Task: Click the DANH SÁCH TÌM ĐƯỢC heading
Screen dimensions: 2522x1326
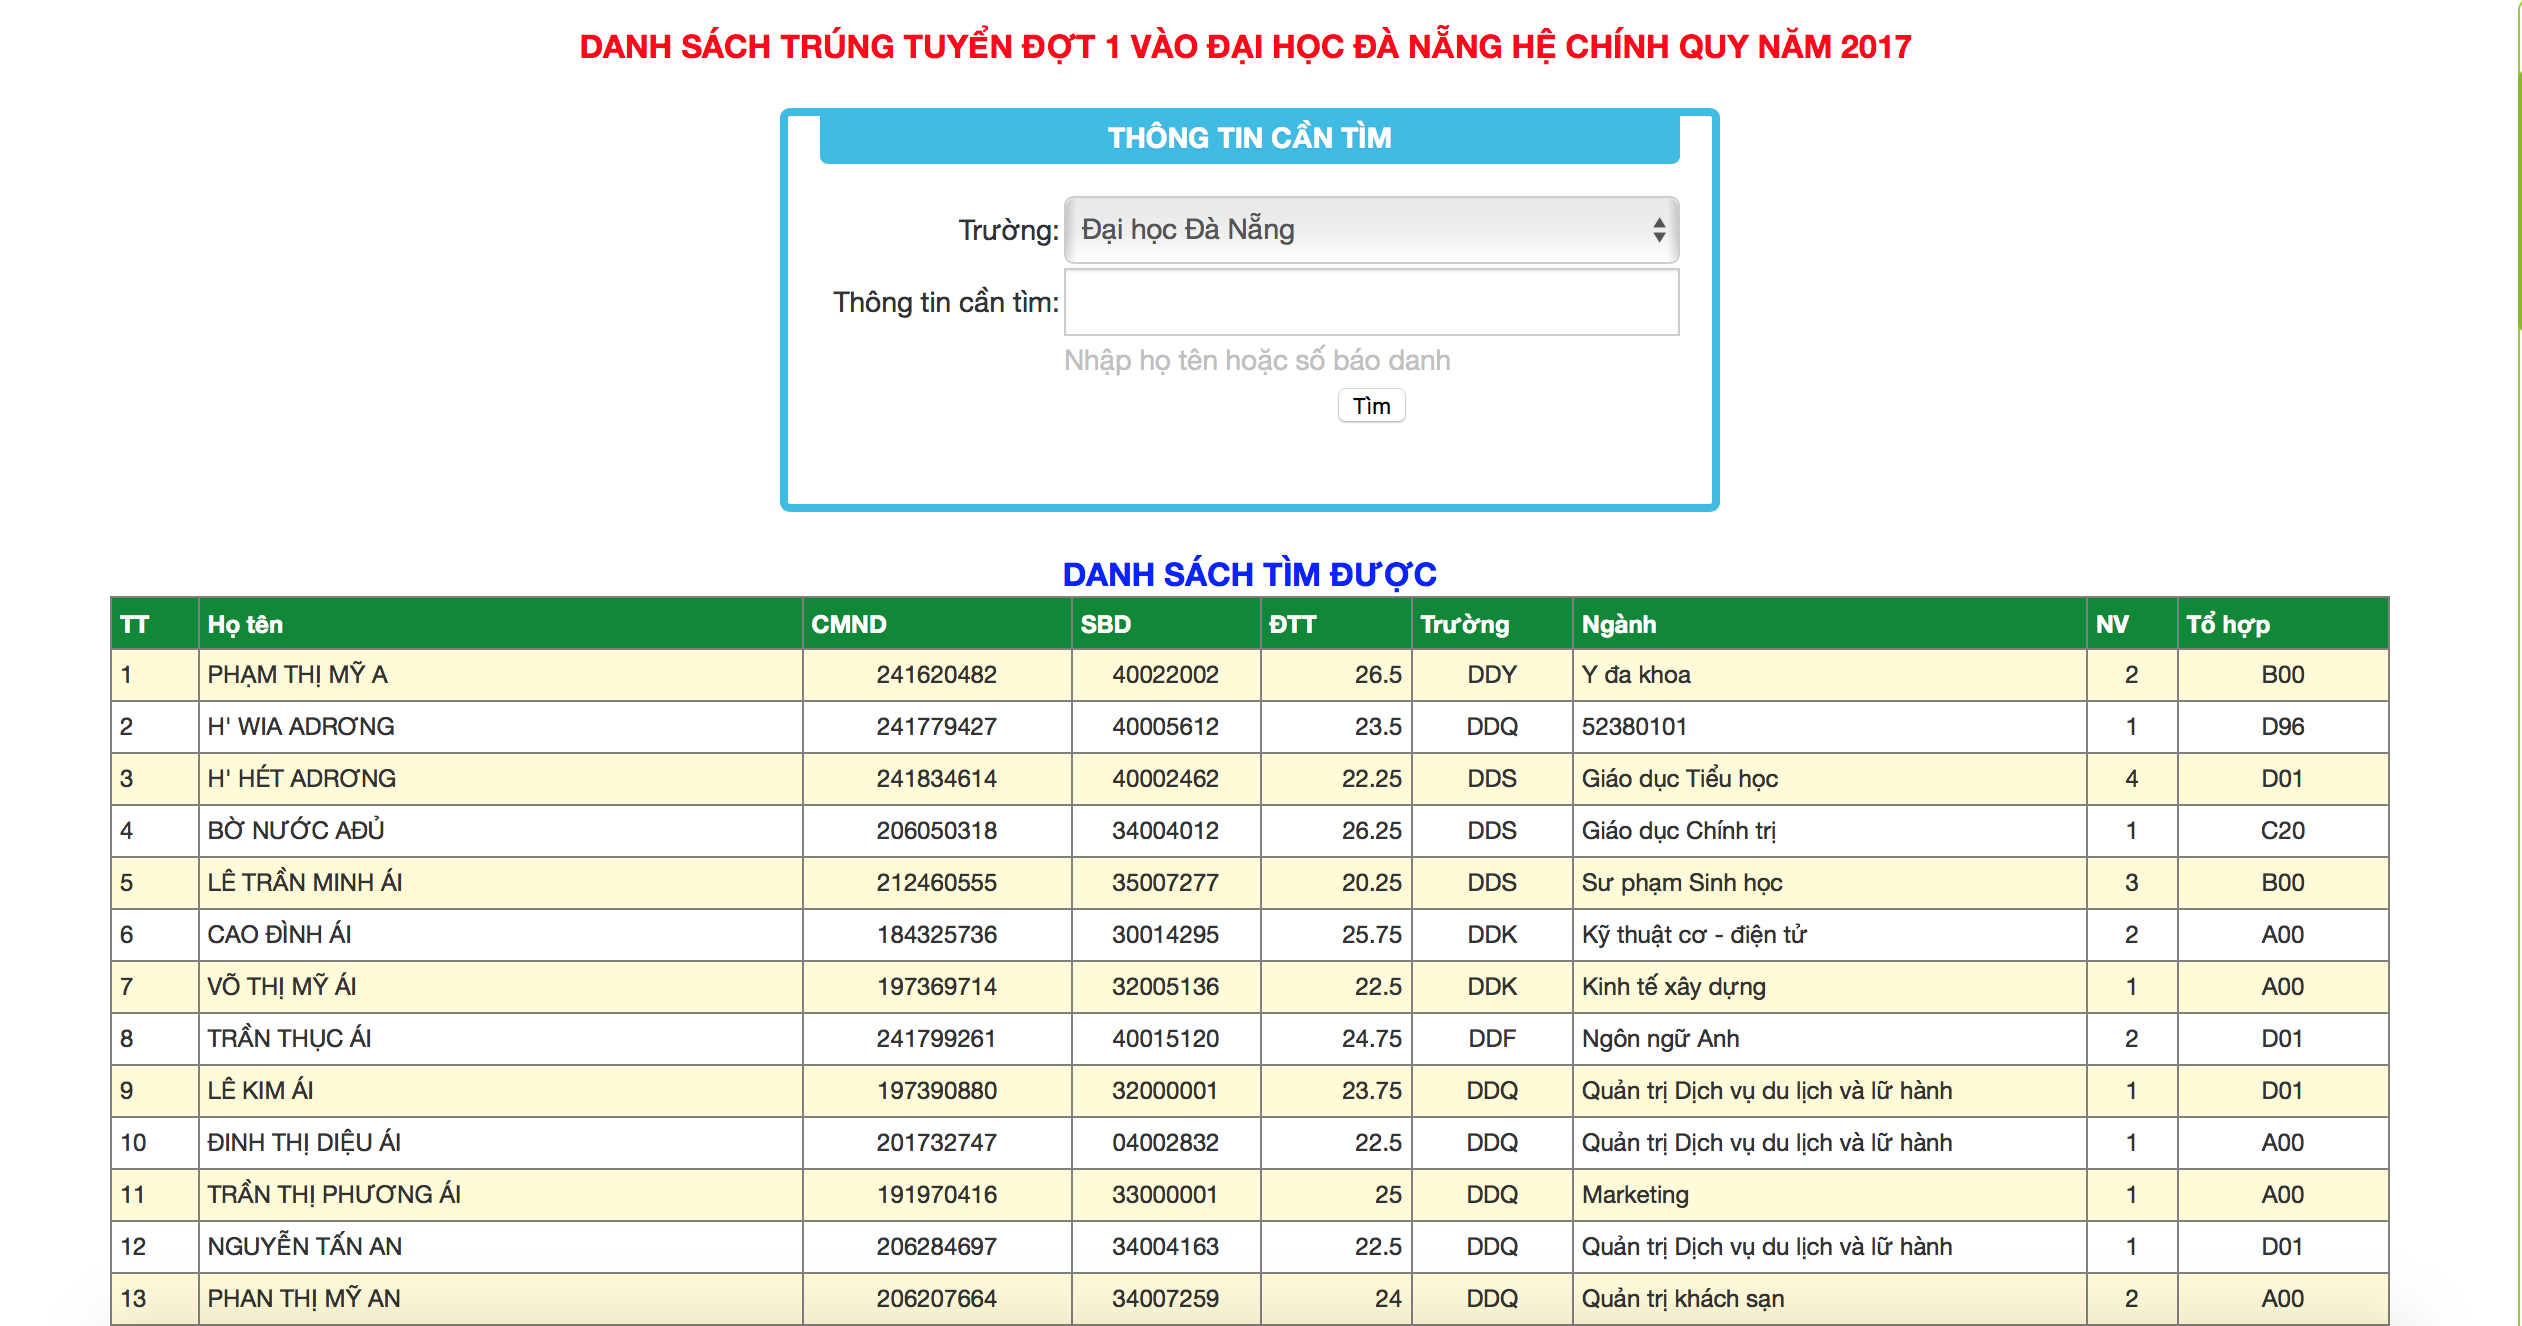Action: (x=1250, y=574)
